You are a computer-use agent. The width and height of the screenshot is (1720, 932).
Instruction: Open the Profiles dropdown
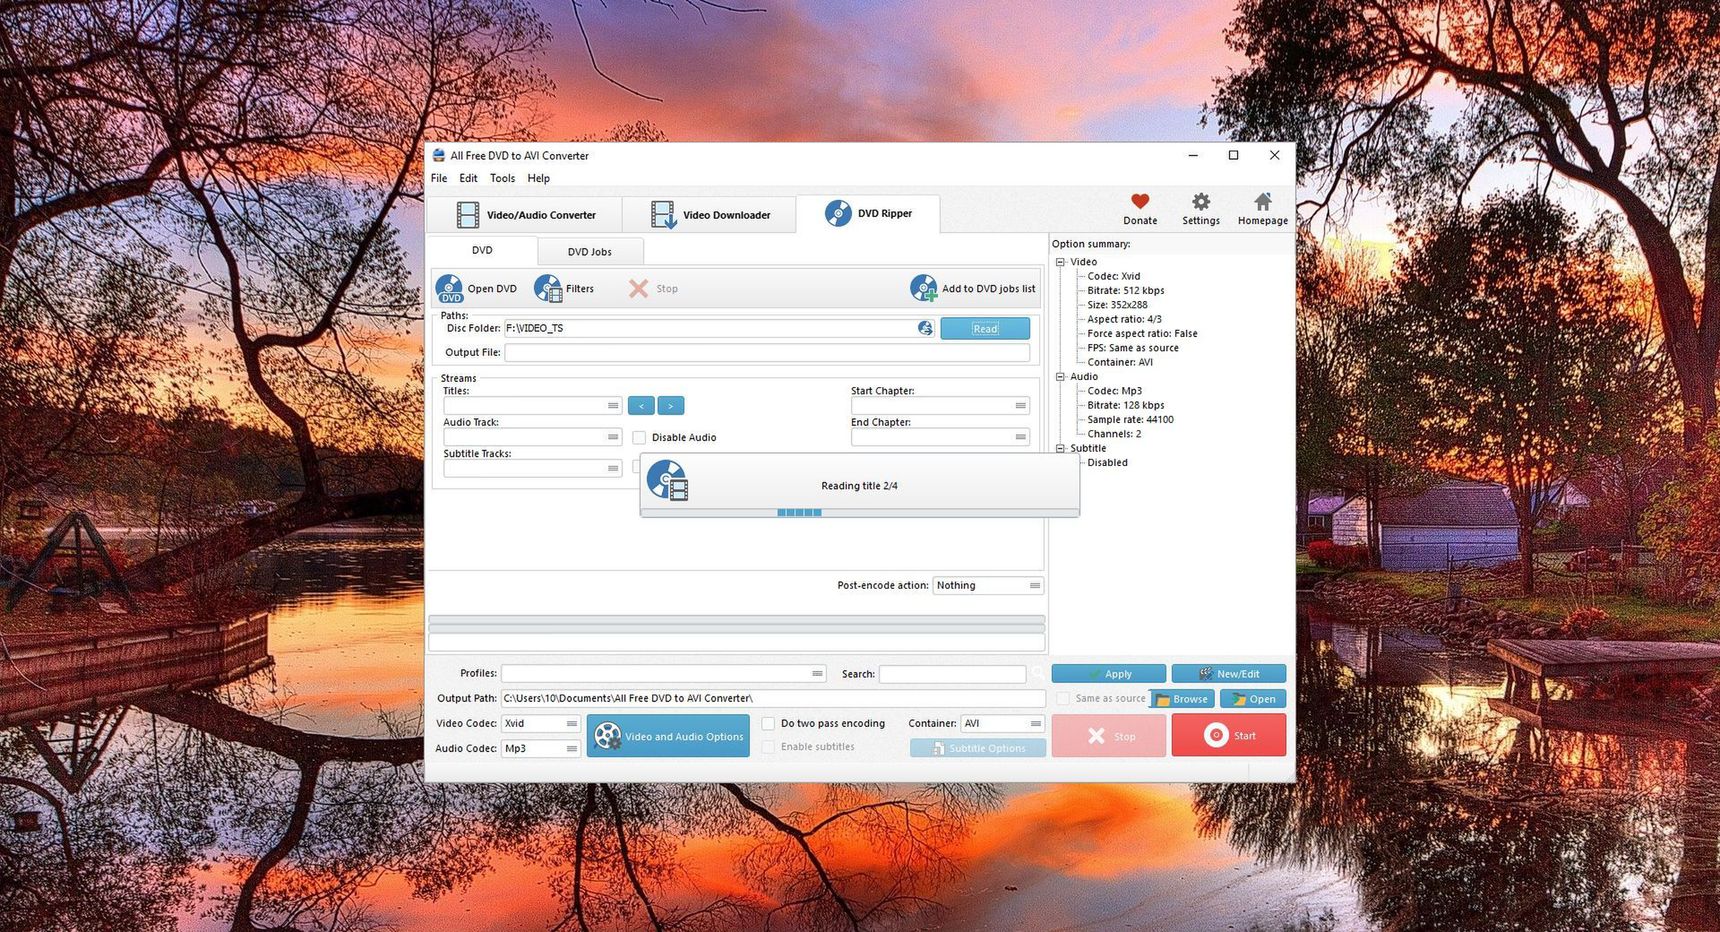pyautogui.click(x=664, y=674)
